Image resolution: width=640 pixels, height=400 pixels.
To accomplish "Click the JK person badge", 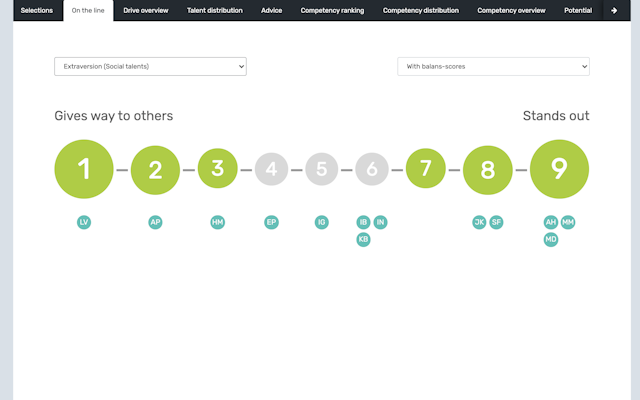I will (479, 222).
